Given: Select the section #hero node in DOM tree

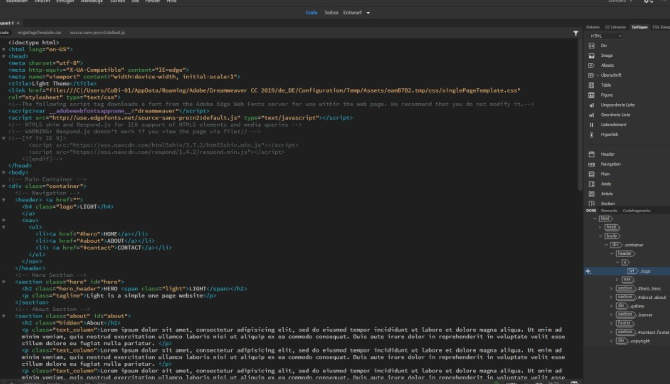Looking at the screenshot, I should (638, 289).
